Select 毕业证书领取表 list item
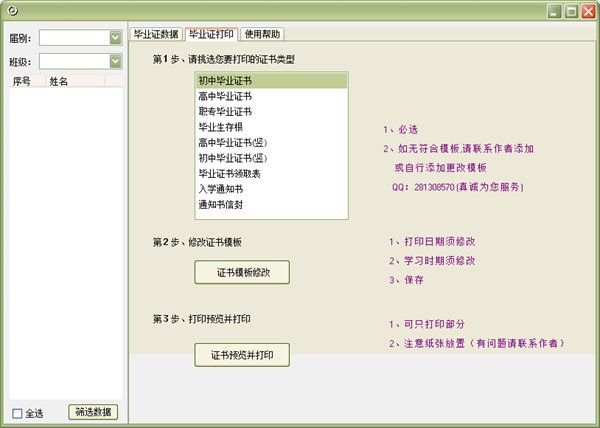 [x=271, y=174]
